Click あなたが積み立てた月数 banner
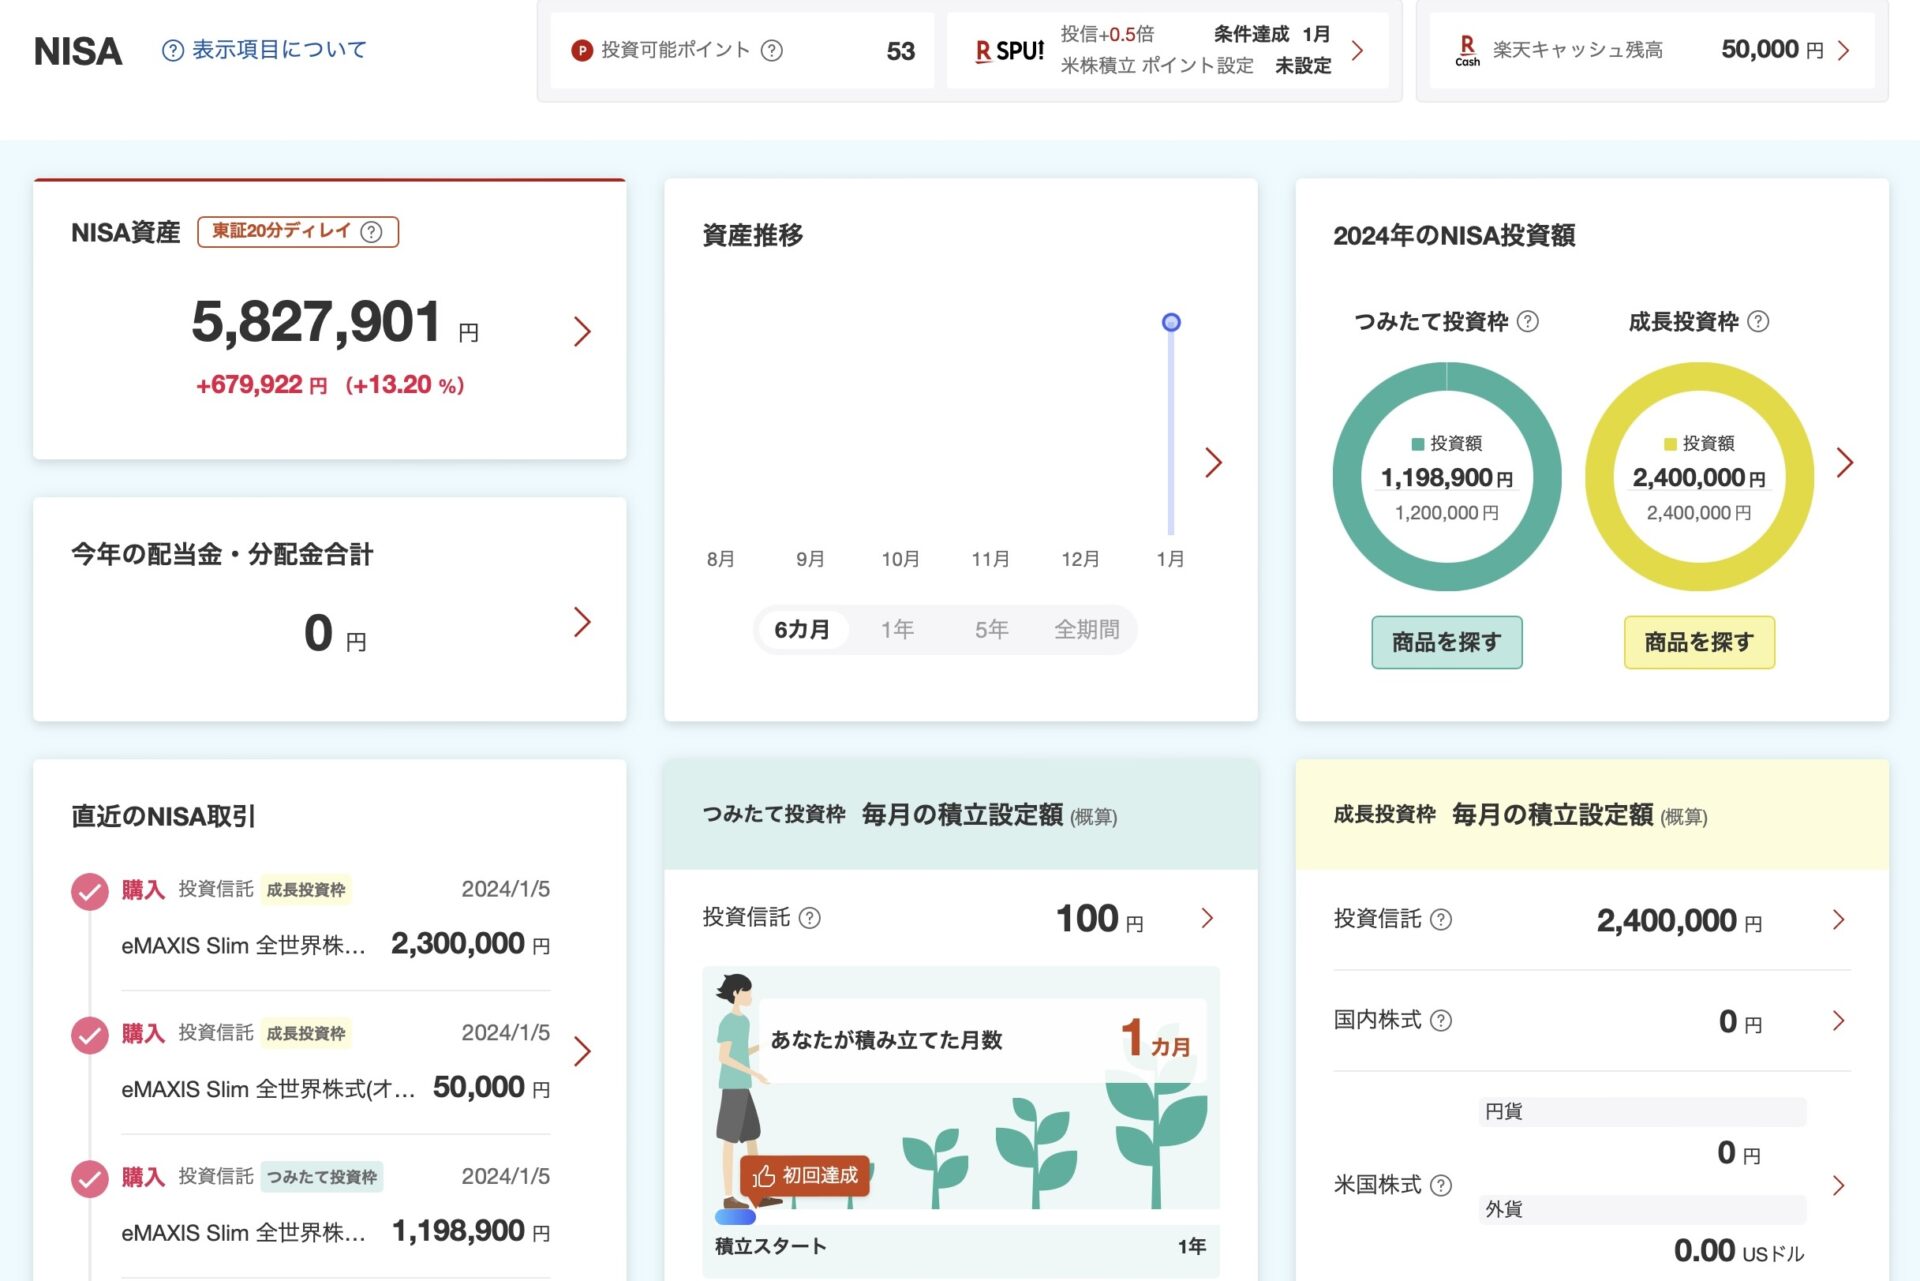This screenshot has height=1281, width=1920. click(981, 1041)
